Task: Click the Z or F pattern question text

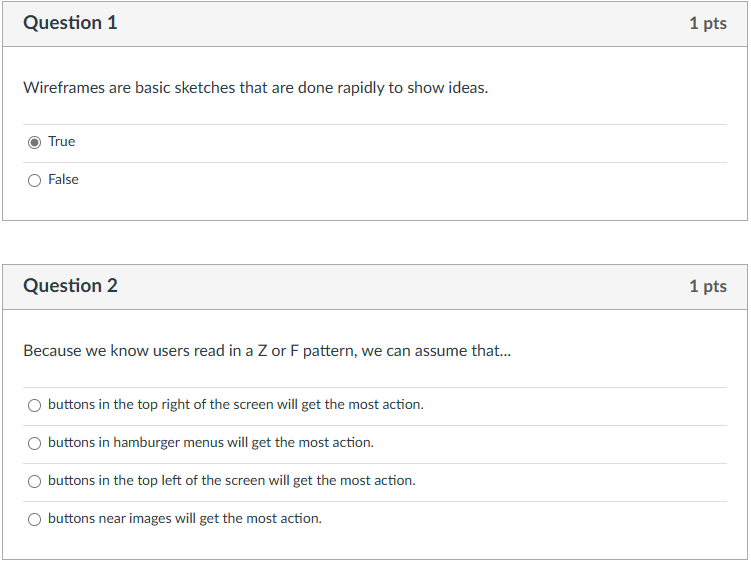Action: click(x=267, y=351)
